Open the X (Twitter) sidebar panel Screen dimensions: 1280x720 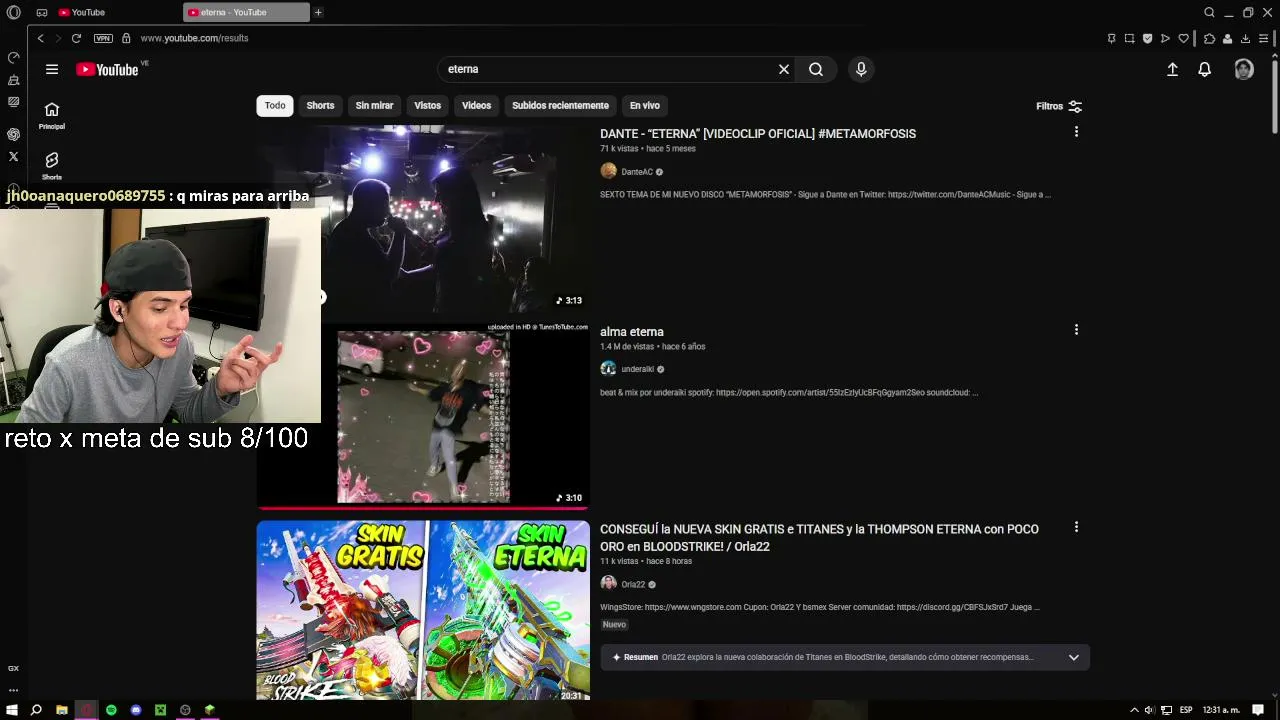point(13,156)
